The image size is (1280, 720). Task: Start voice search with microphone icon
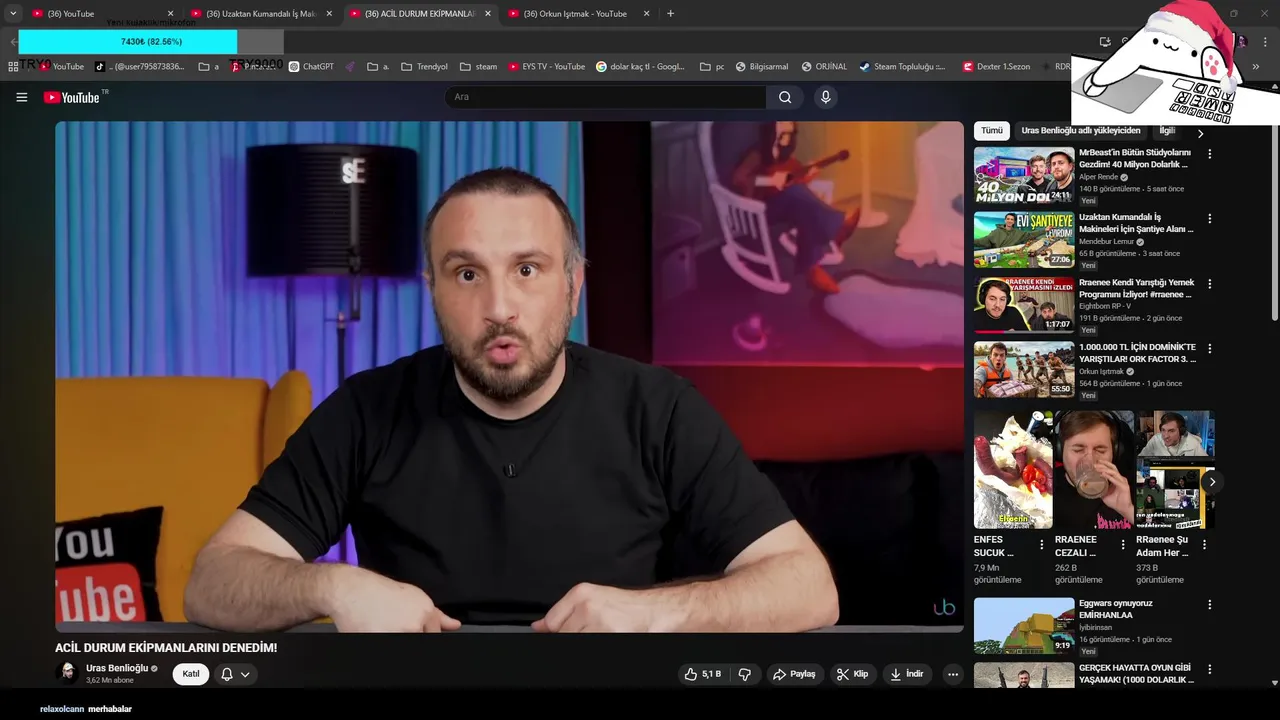point(825,97)
